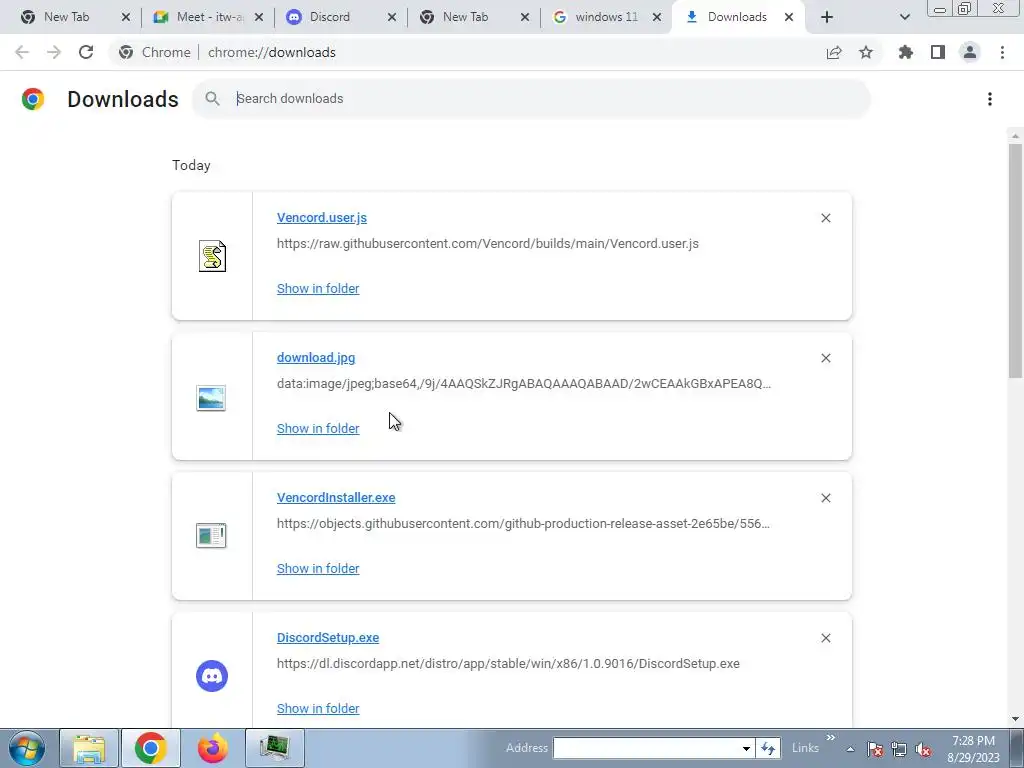This screenshot has width=1024, height=768.
Task: Bookmark this page with the star icon
Action: pyautogui.click(x=866, y=52)
